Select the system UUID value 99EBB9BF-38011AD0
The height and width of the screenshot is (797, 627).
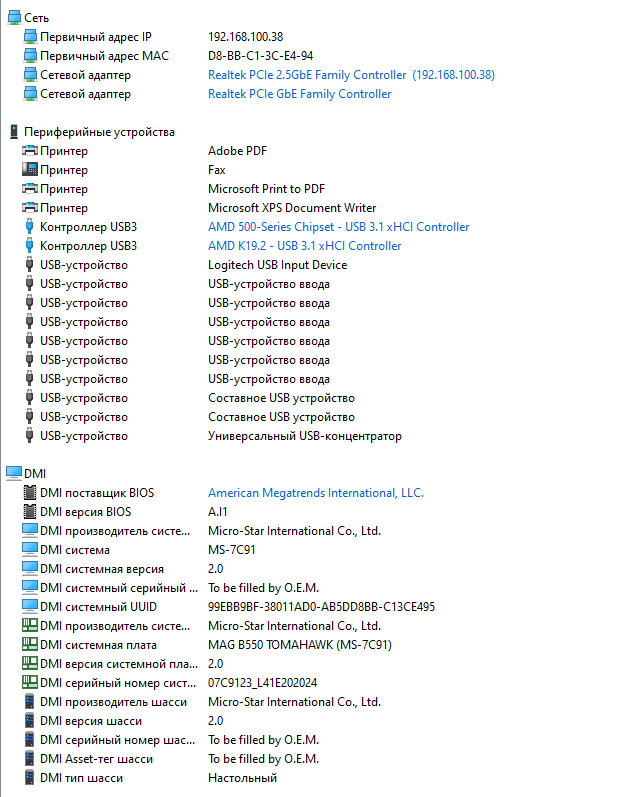coord(322,606)
